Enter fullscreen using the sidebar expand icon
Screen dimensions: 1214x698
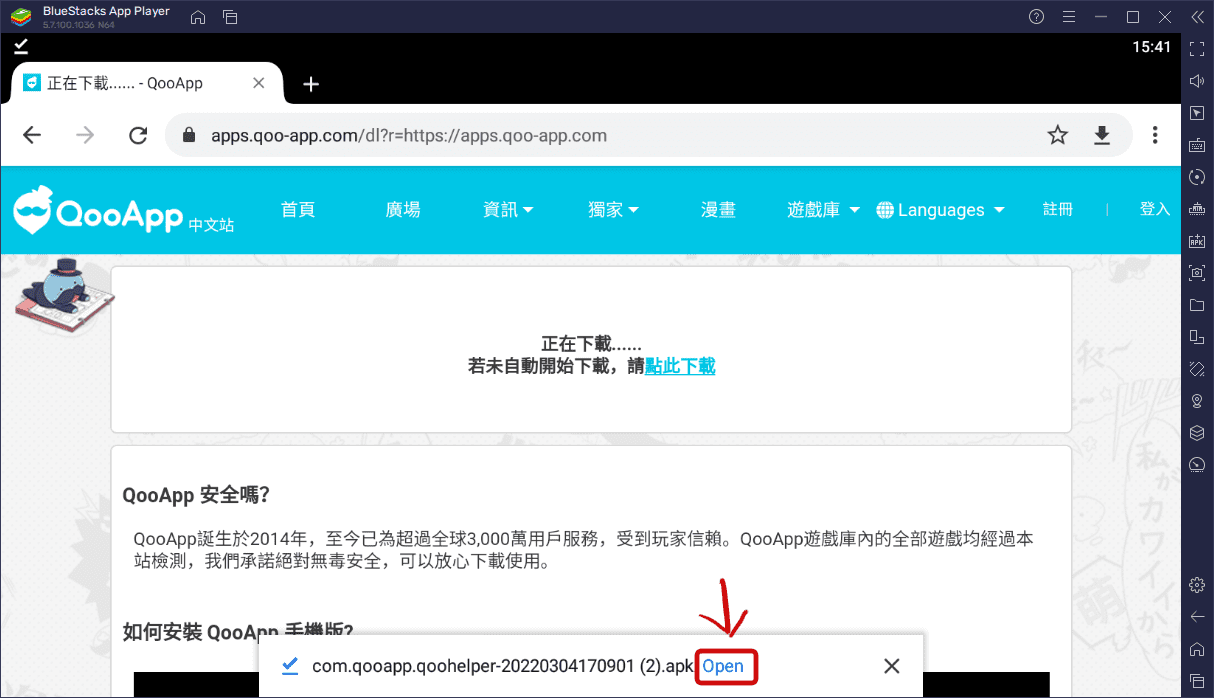(1196, 48)
